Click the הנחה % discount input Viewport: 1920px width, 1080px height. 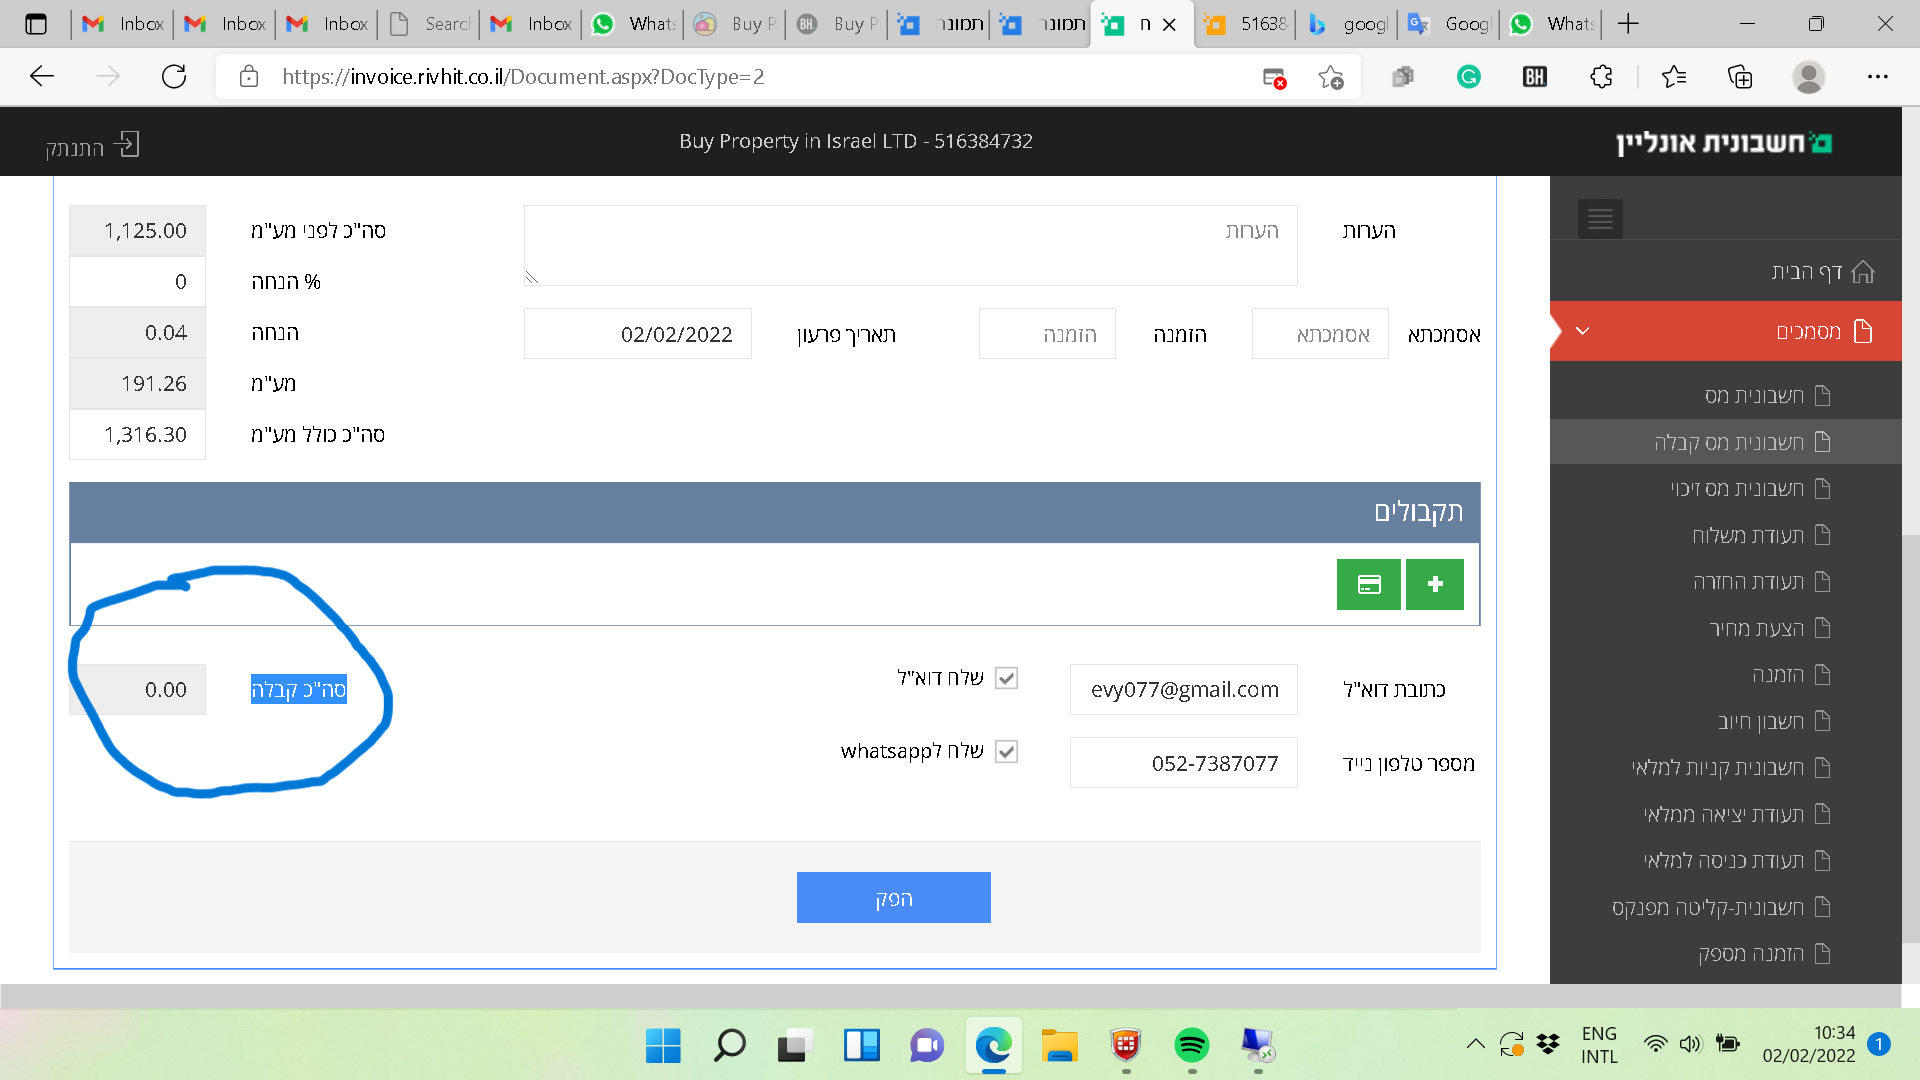pos(138,282)
